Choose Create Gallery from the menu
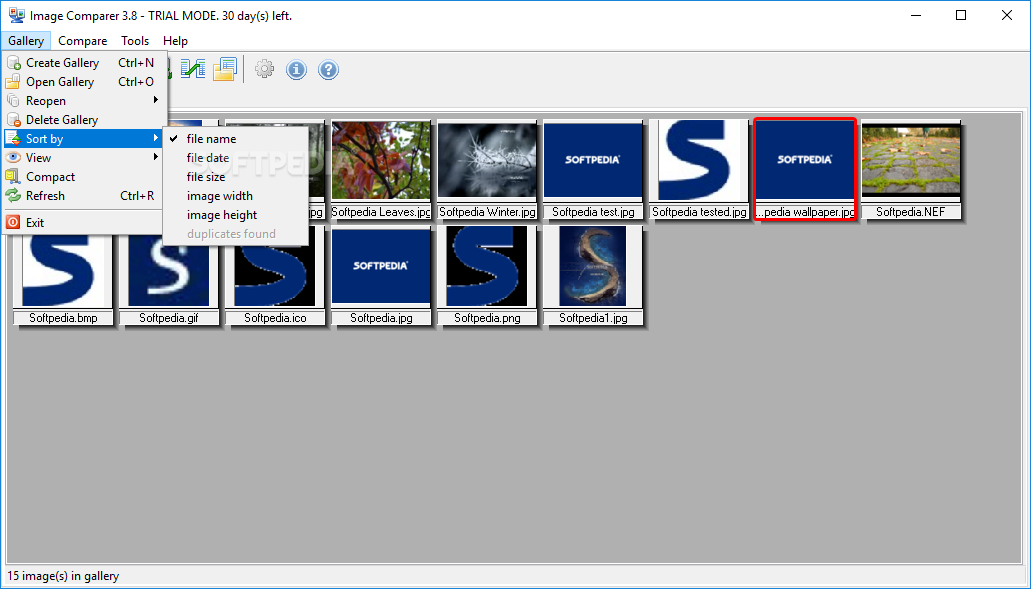This screenshot has width=1031, height=589. click(85, 63)
